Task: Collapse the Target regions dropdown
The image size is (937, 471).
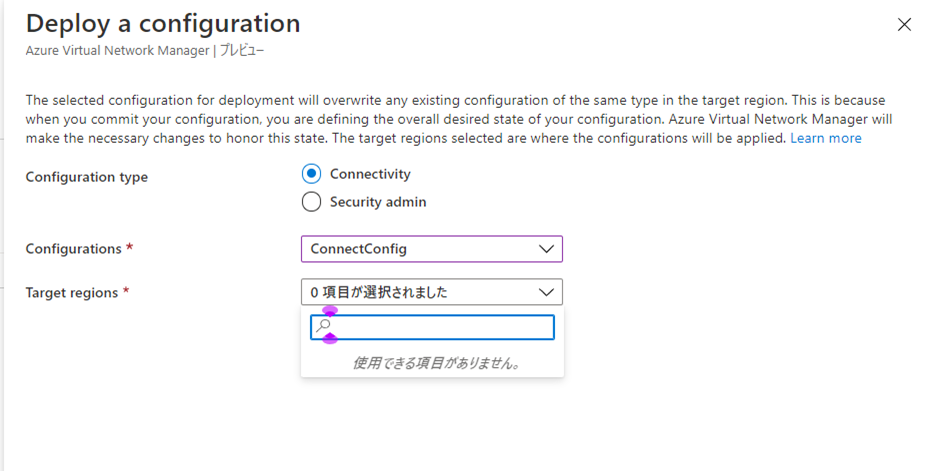Action: (420, 292)
